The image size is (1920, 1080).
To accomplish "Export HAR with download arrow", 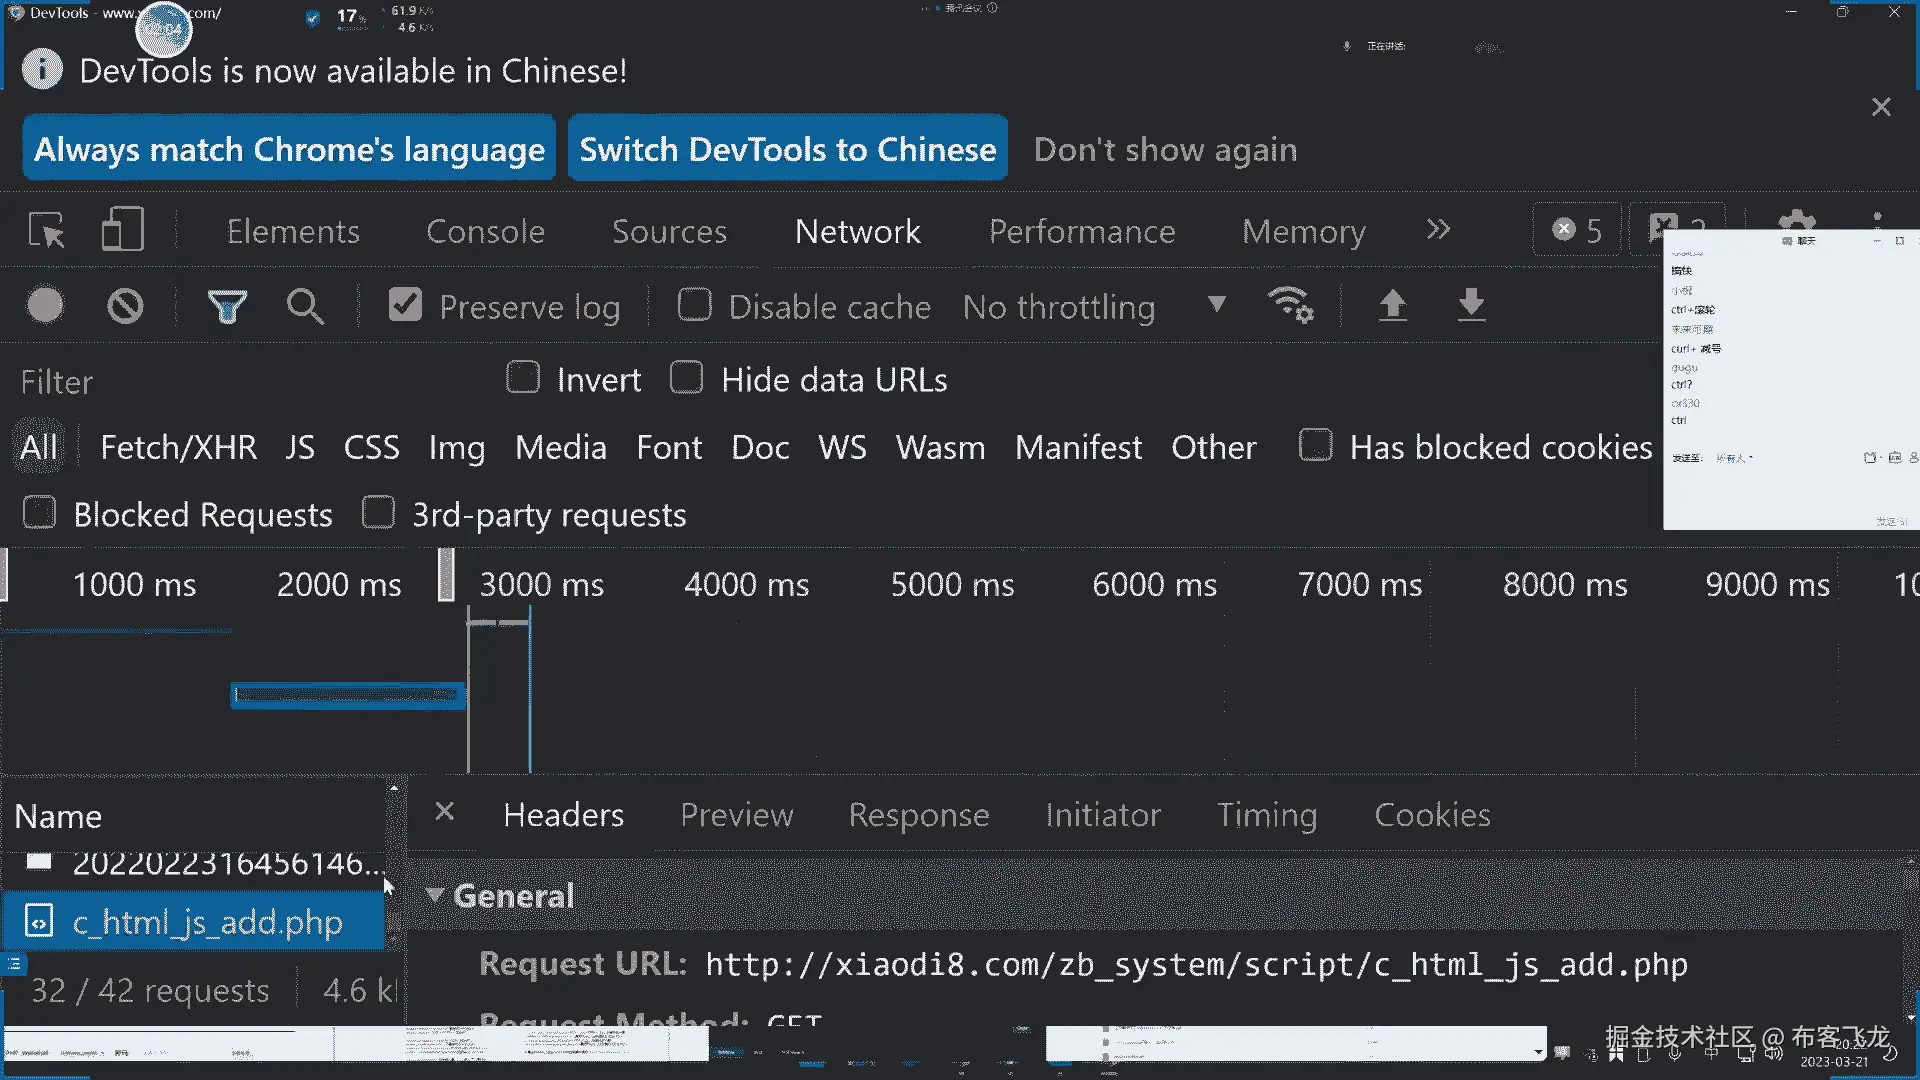I will pos(1470,305).
